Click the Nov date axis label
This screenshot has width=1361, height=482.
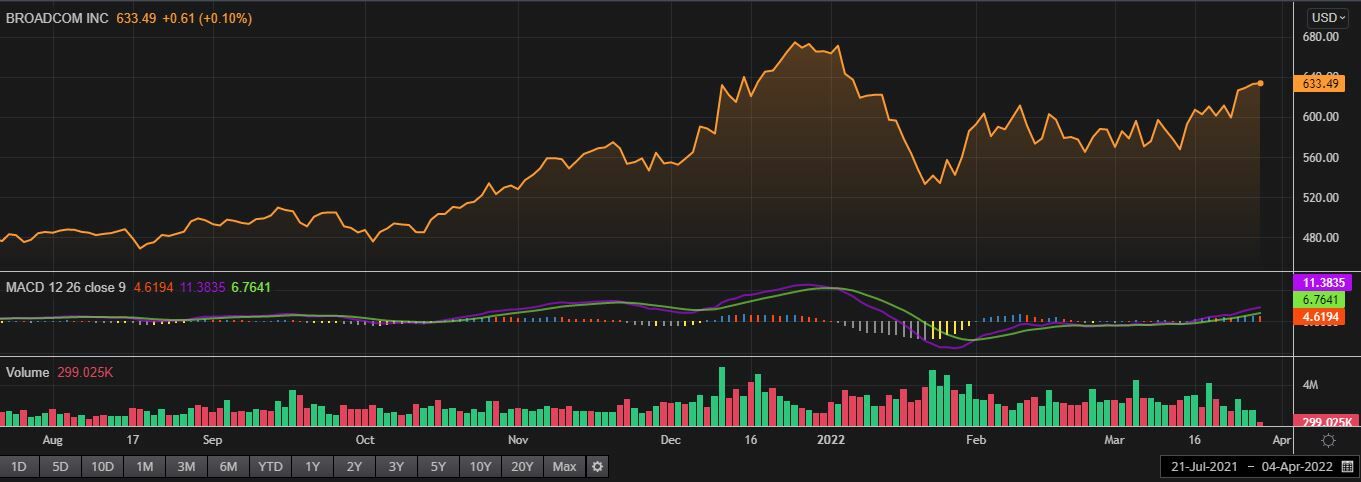click(517, 440)
